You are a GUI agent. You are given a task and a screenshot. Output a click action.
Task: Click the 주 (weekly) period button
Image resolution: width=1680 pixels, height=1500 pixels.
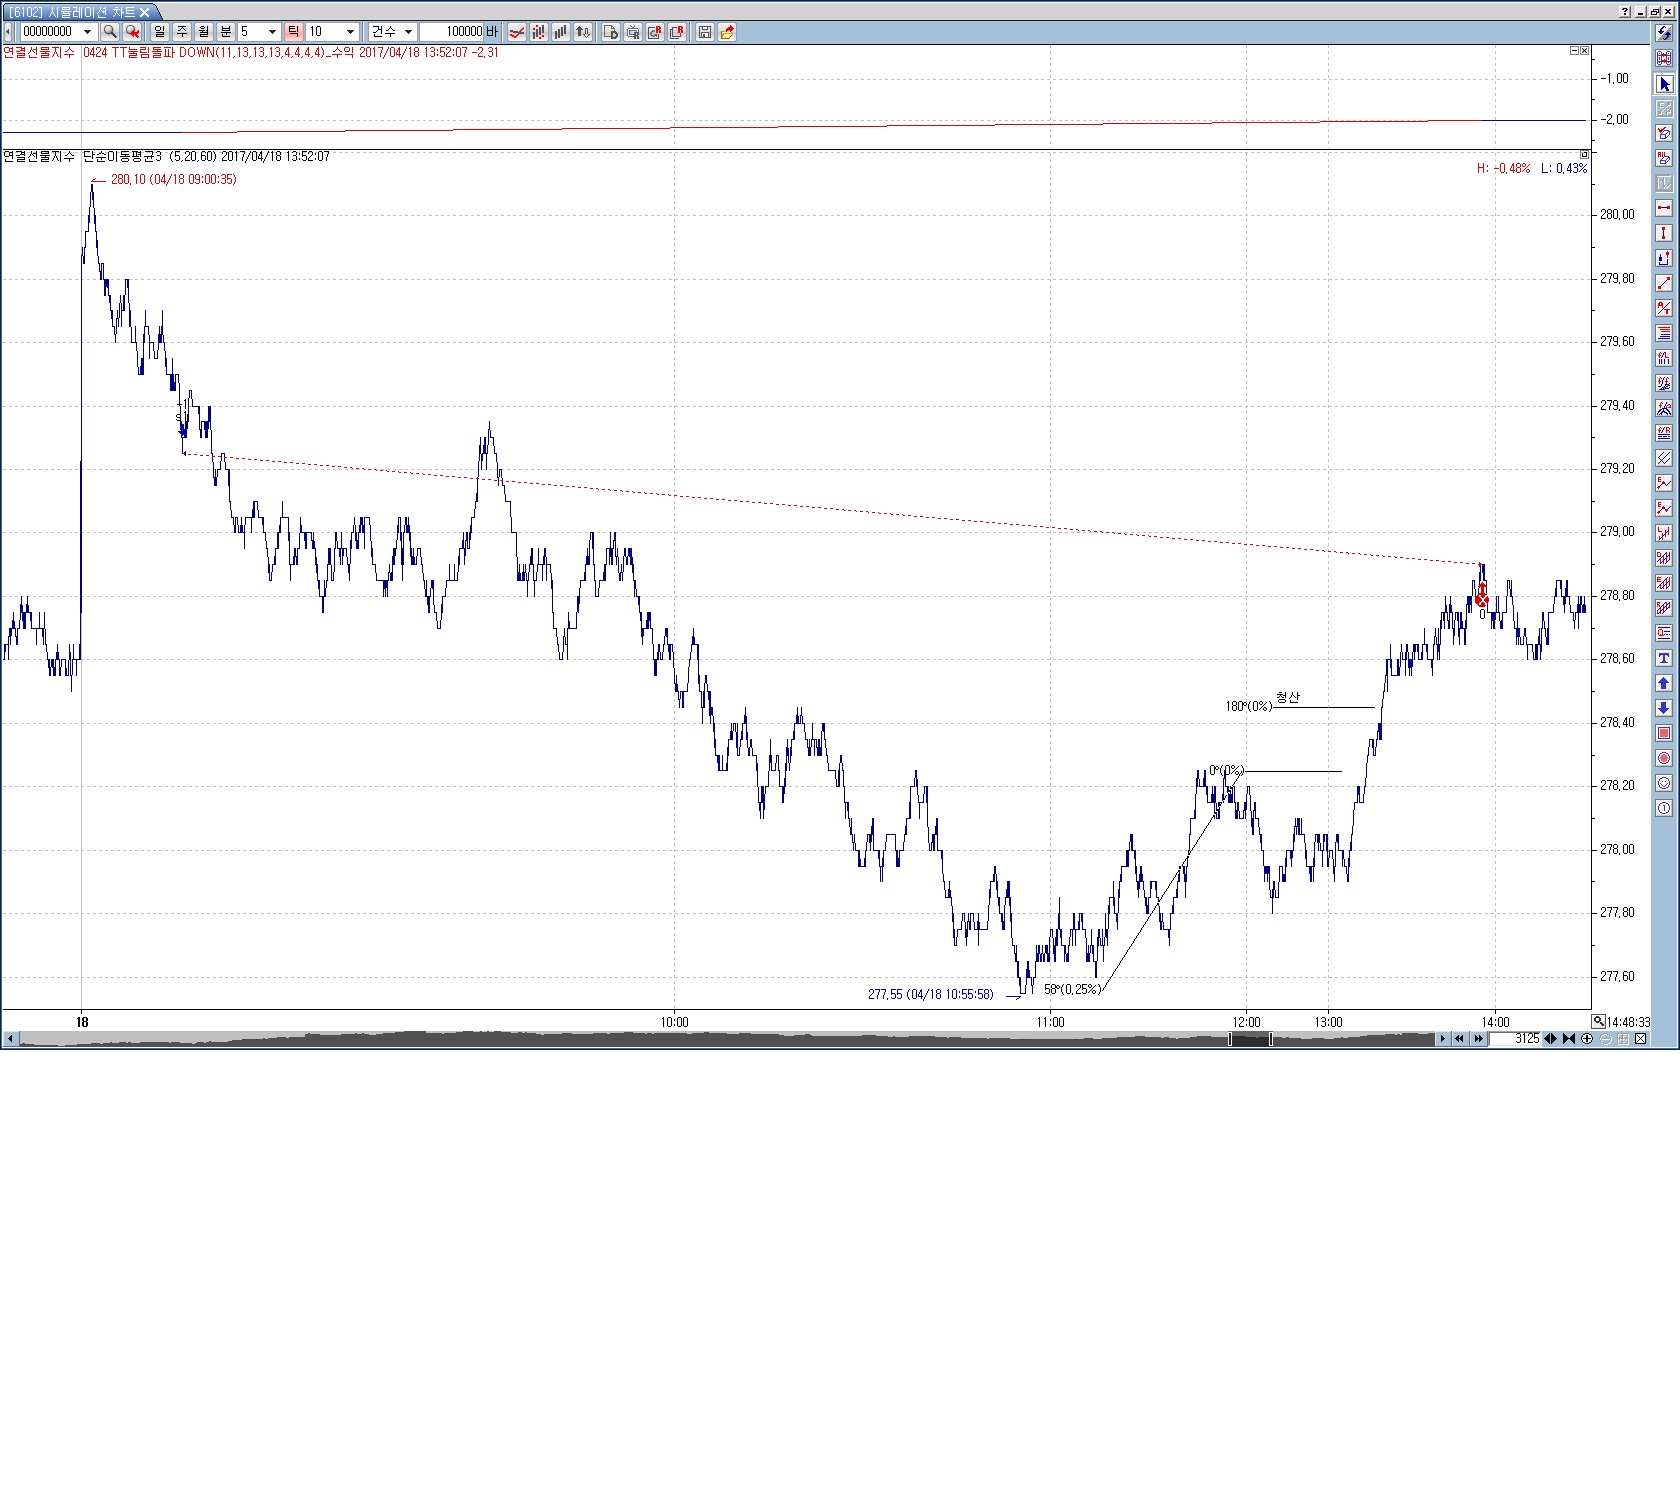click(x=182, y=32)
